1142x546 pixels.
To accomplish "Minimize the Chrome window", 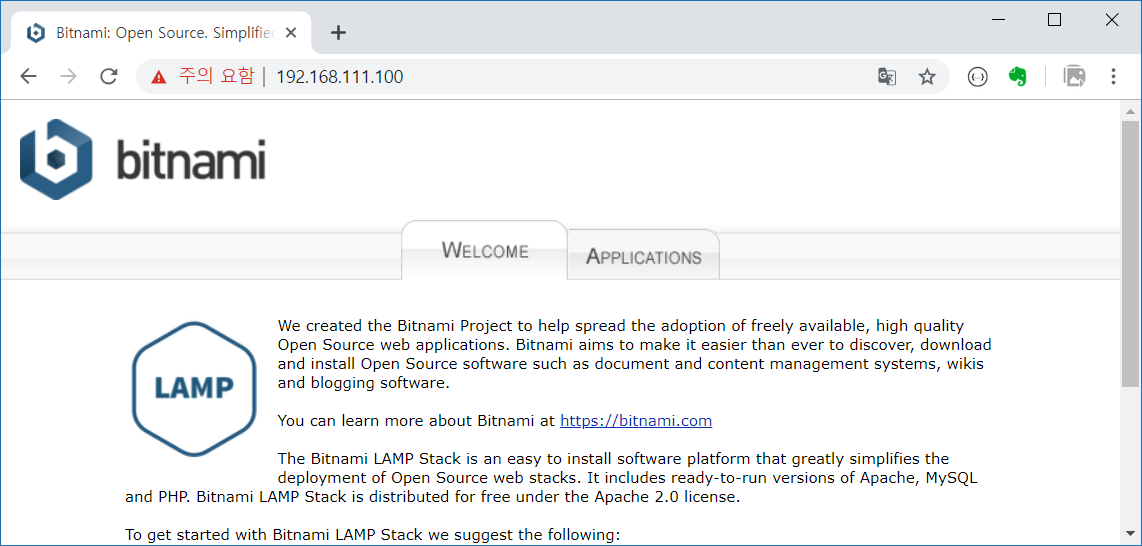I will pos(997,20).
